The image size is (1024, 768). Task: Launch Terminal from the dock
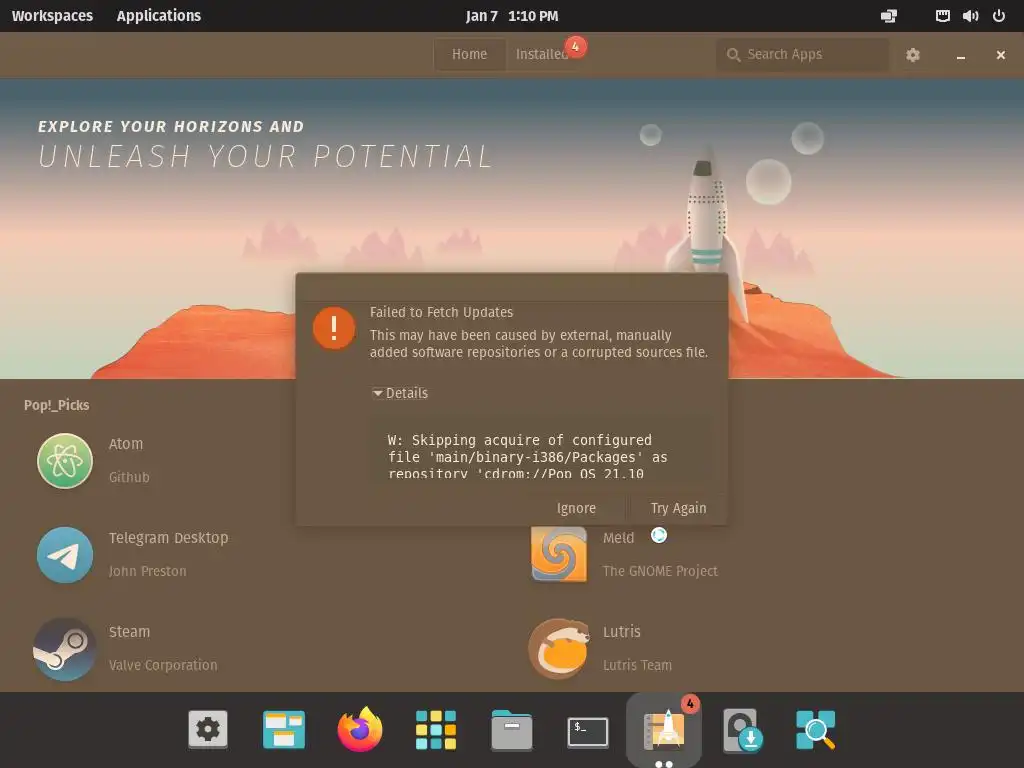tap(588, 731)
